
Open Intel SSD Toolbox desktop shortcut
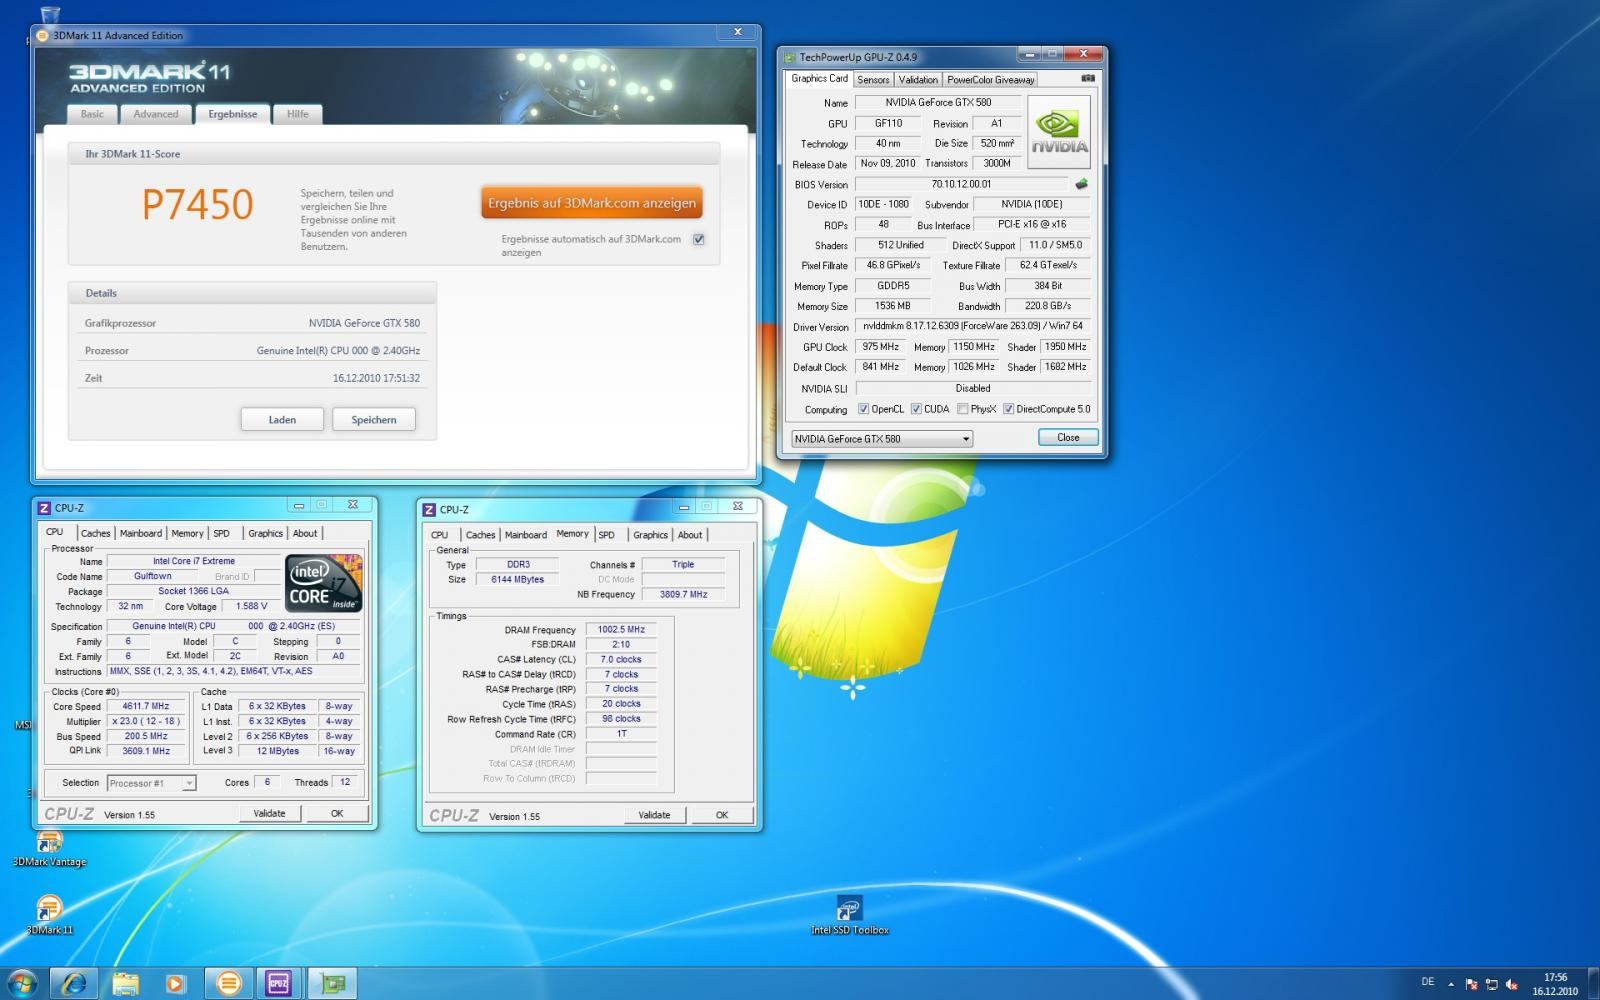pyautogui.click(x=849, y=915)
